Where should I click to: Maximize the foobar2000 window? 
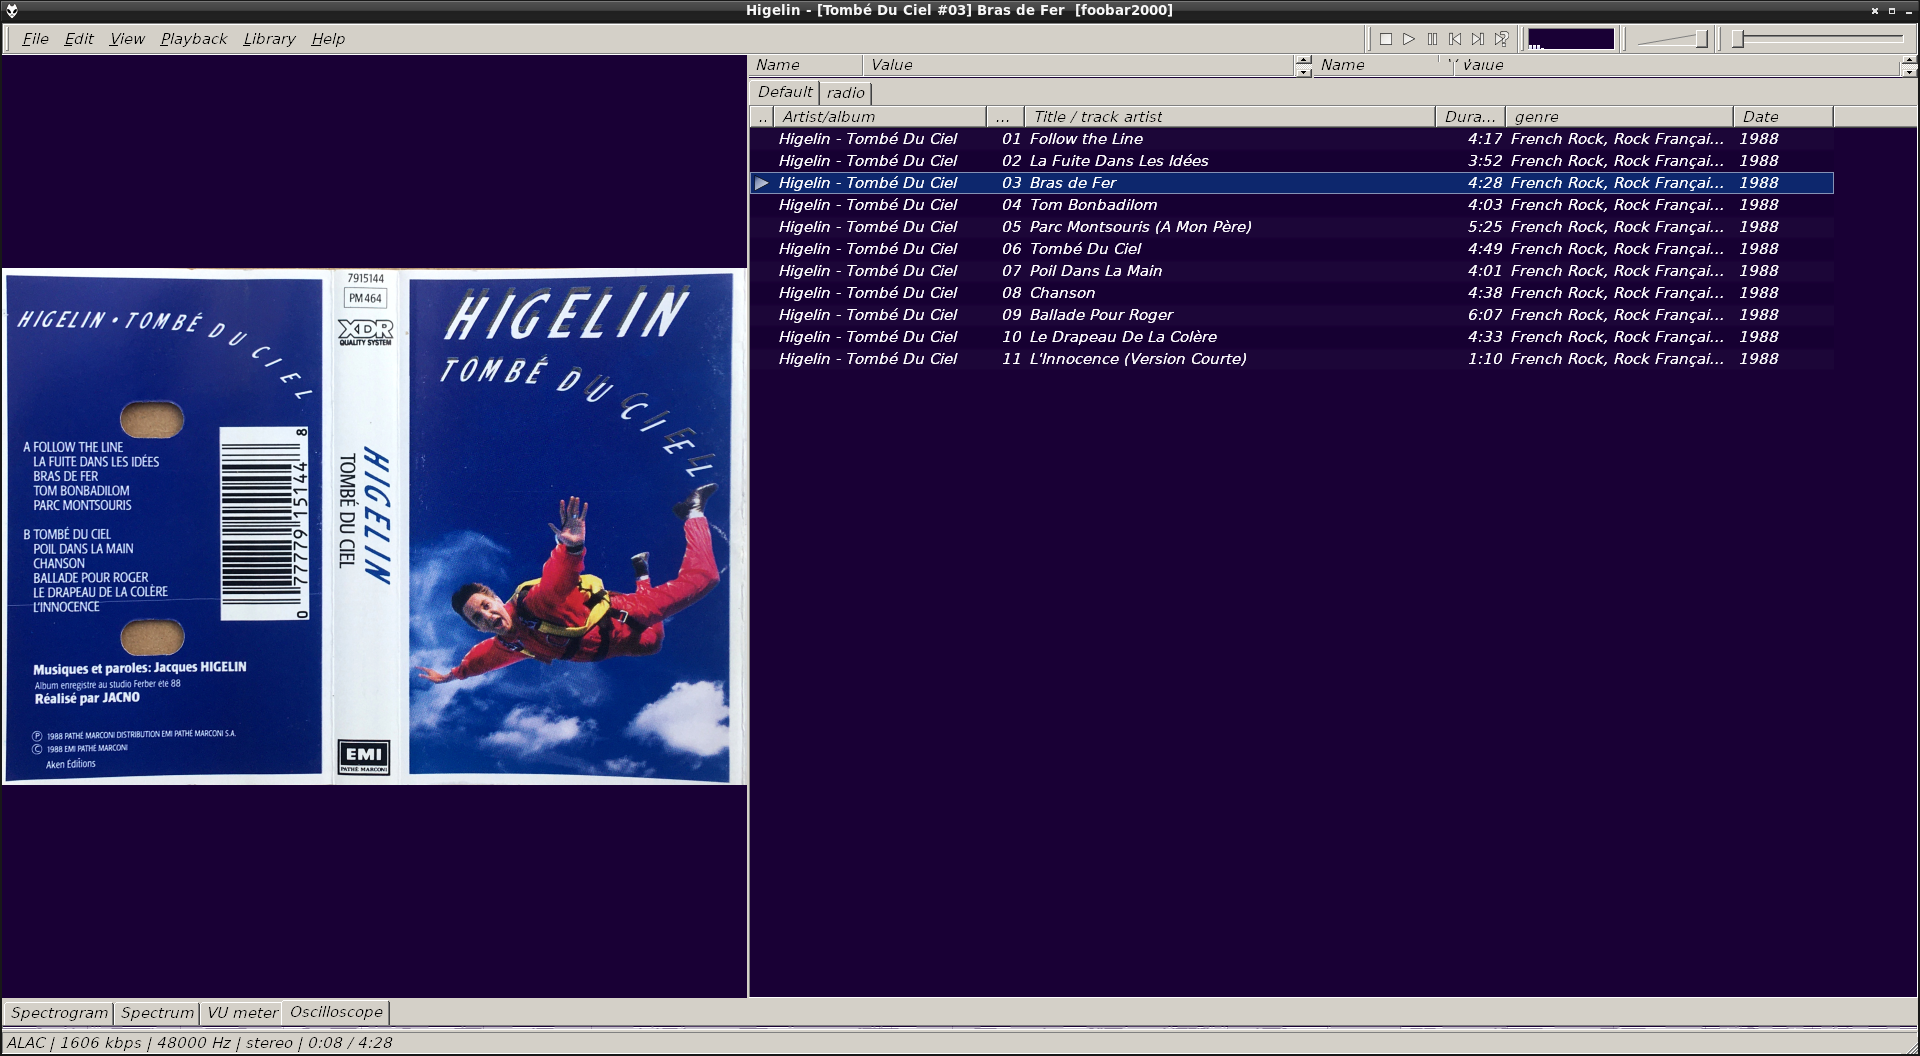pos(1892,10)
